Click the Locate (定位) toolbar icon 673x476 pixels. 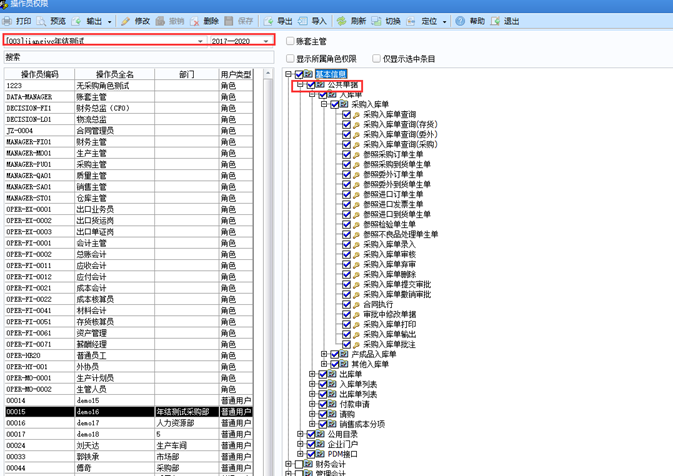point(411,21)
